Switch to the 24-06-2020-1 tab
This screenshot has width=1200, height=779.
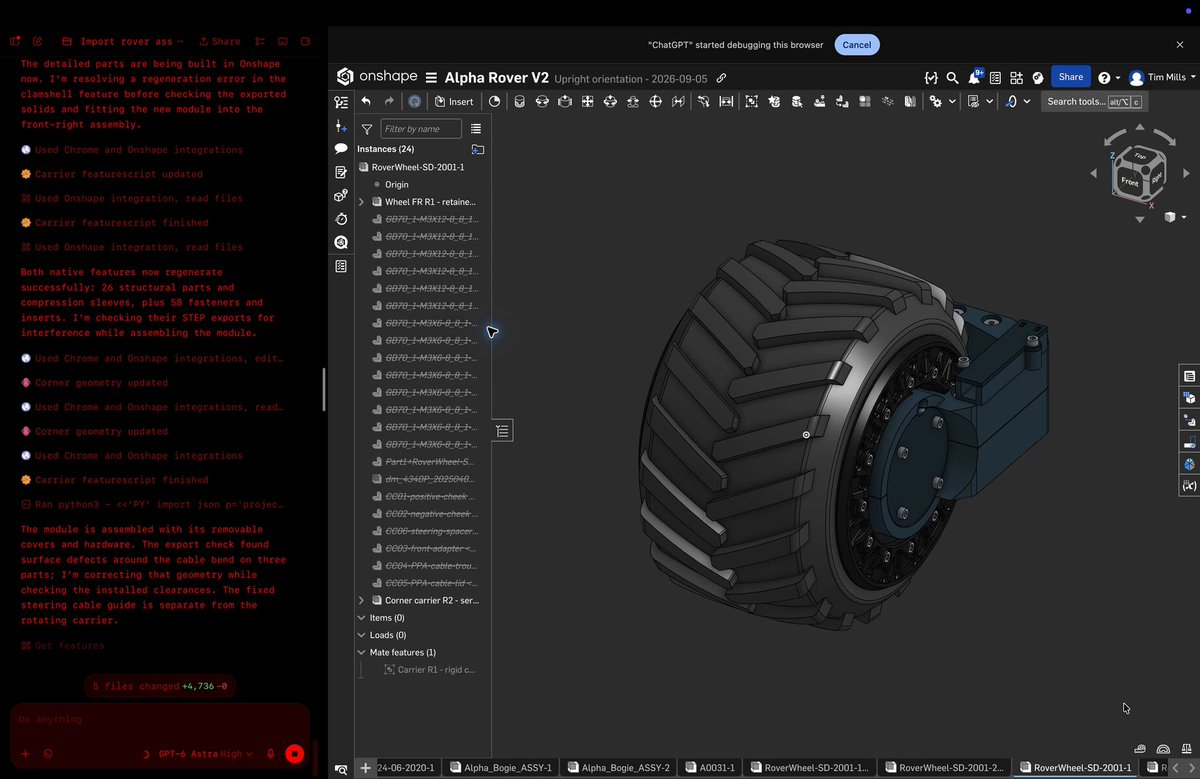pyautogui.click(x=406, y=768)
